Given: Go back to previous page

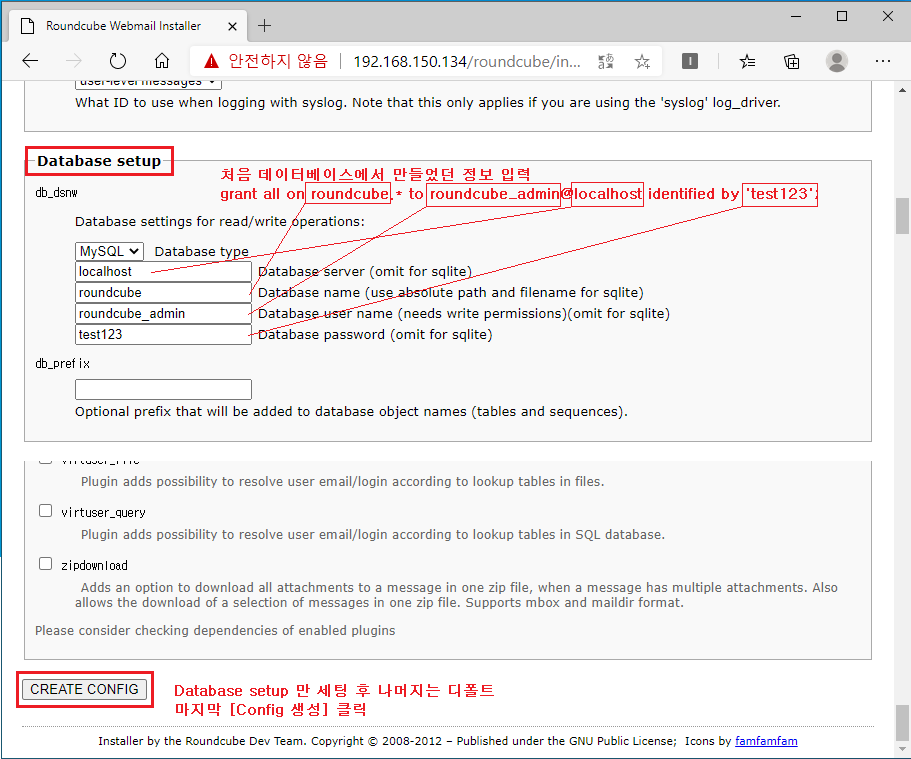Looking at the screenshot, I should coord(30,60).
